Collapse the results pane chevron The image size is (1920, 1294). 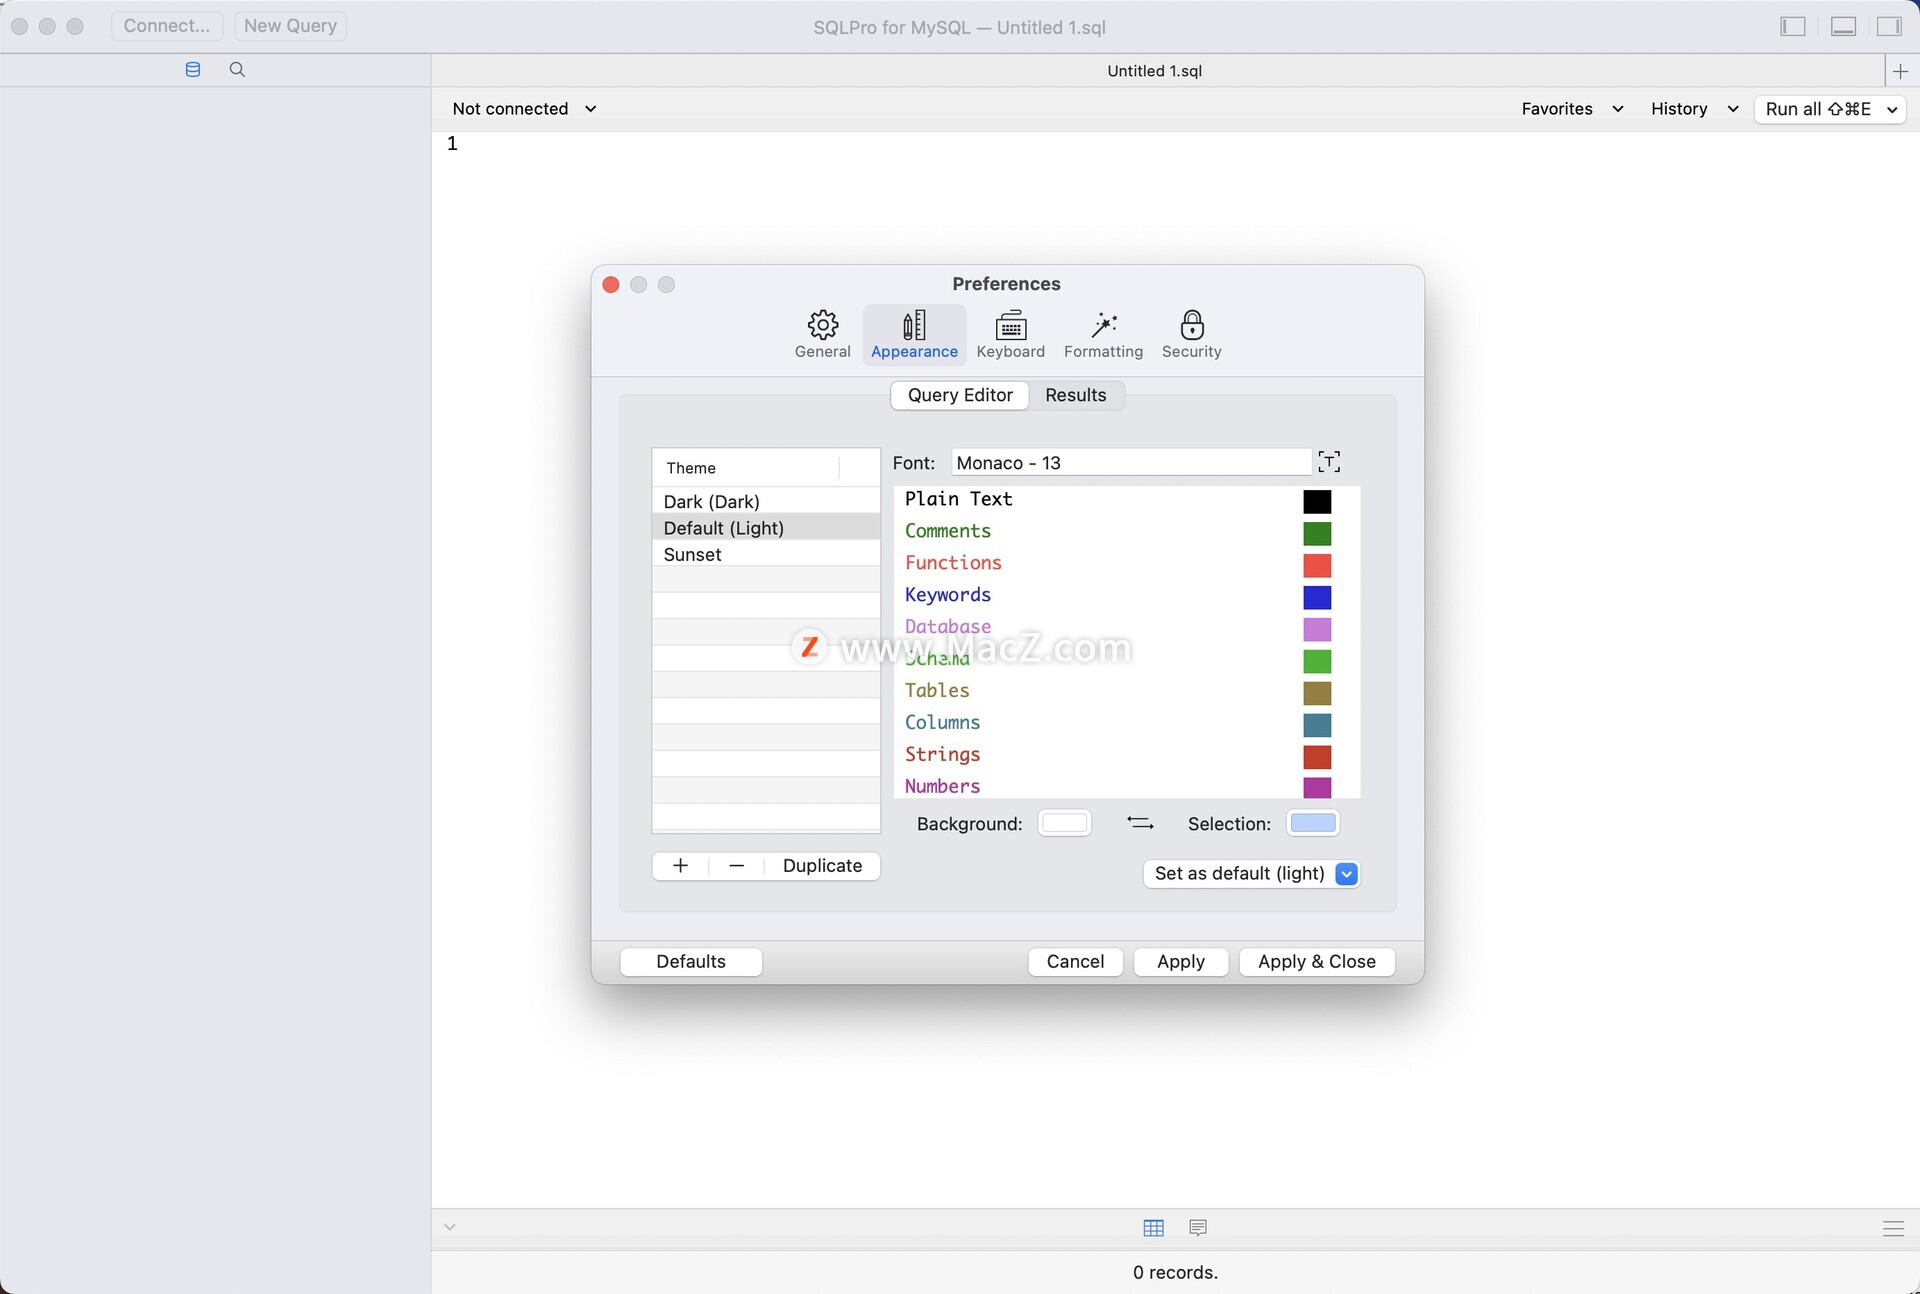click(x=450, y=1227)
